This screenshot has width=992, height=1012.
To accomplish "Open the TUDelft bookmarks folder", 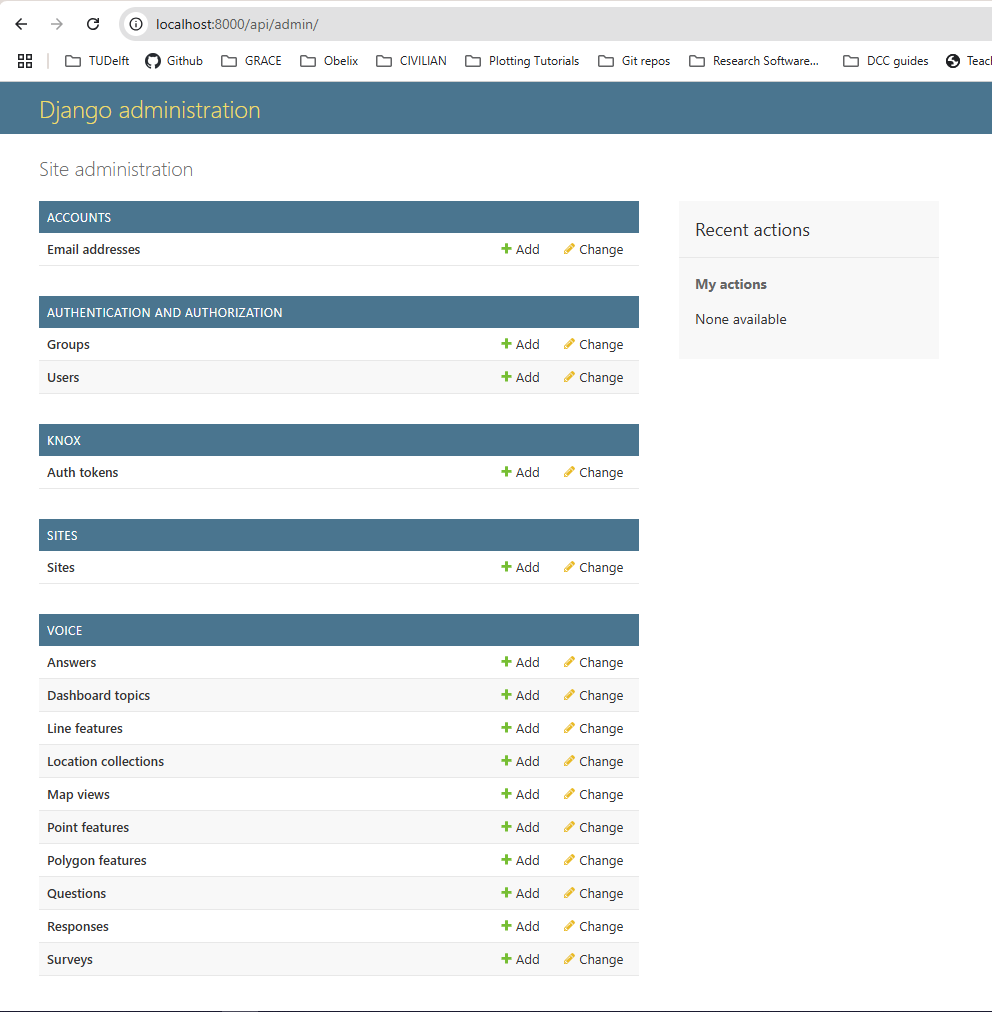I will tap(96, 61).
